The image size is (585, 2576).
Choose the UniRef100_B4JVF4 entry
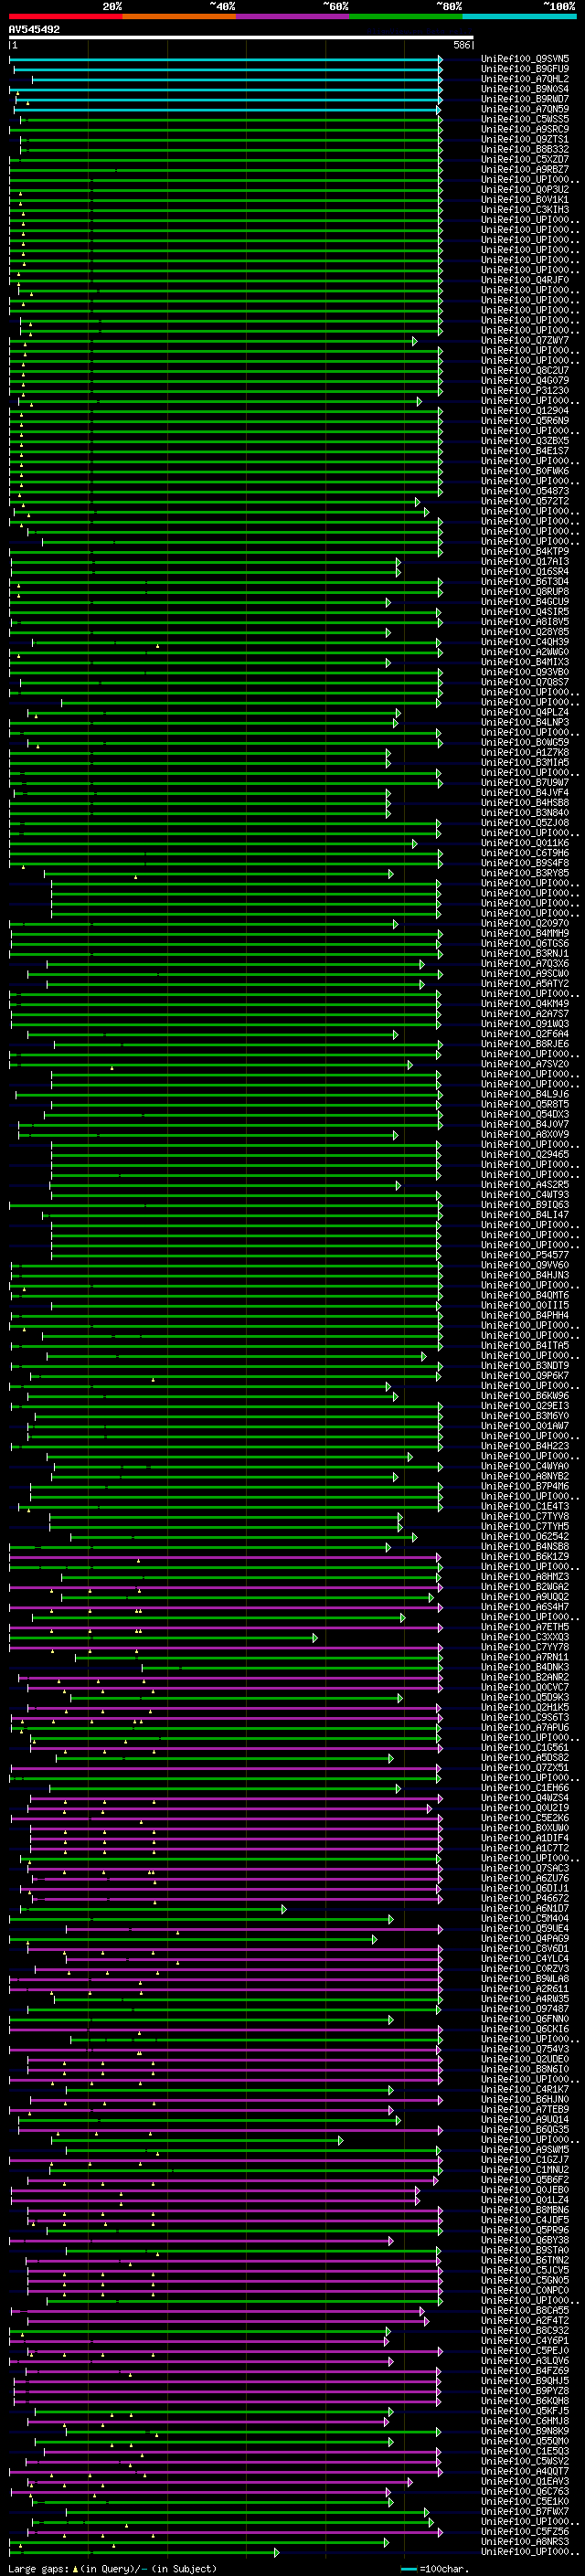[x=525, y=792]
